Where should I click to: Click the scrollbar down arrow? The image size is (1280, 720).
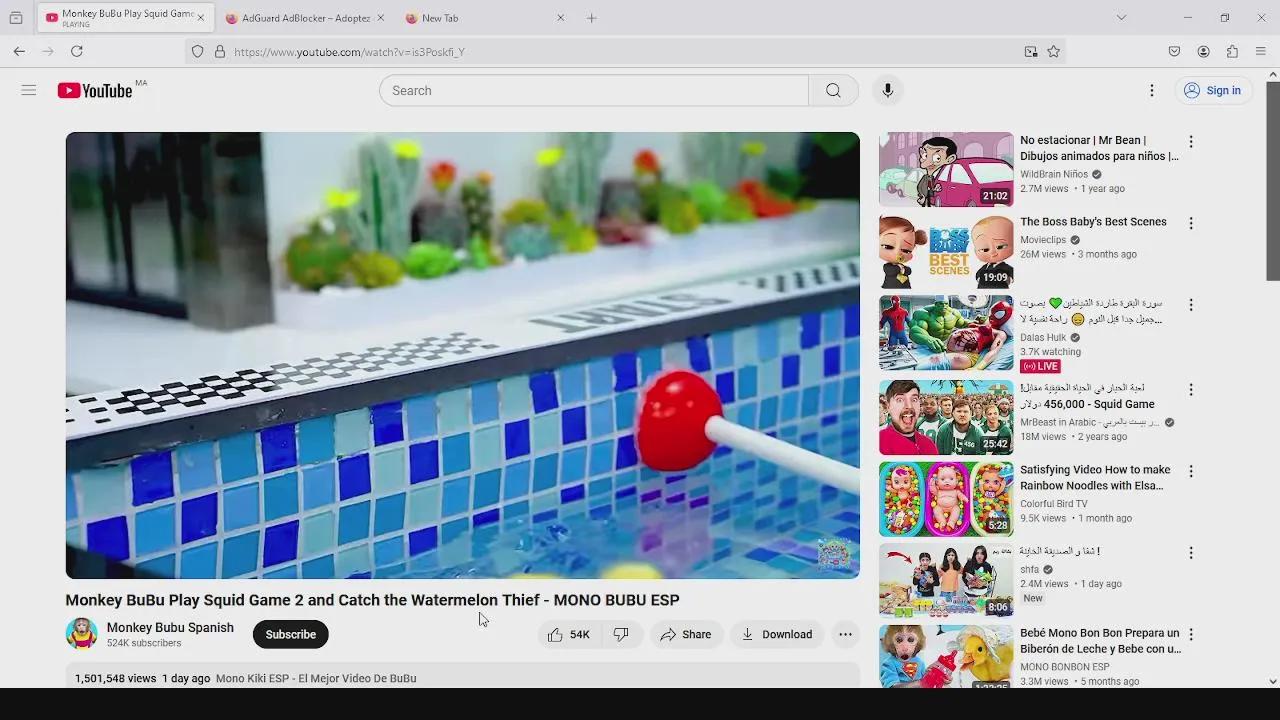click(1273, 681)
